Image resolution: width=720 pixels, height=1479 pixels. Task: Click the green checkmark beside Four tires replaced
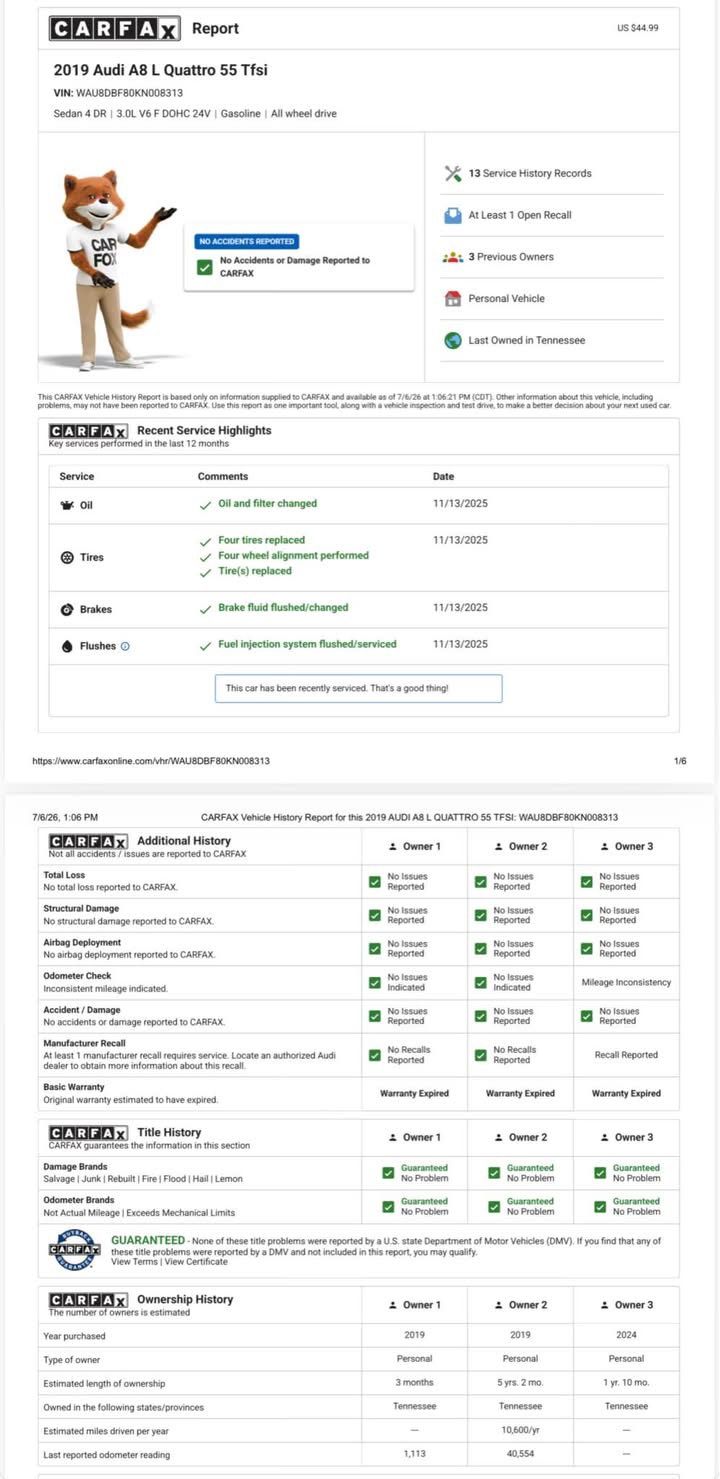tap(205, 540)
